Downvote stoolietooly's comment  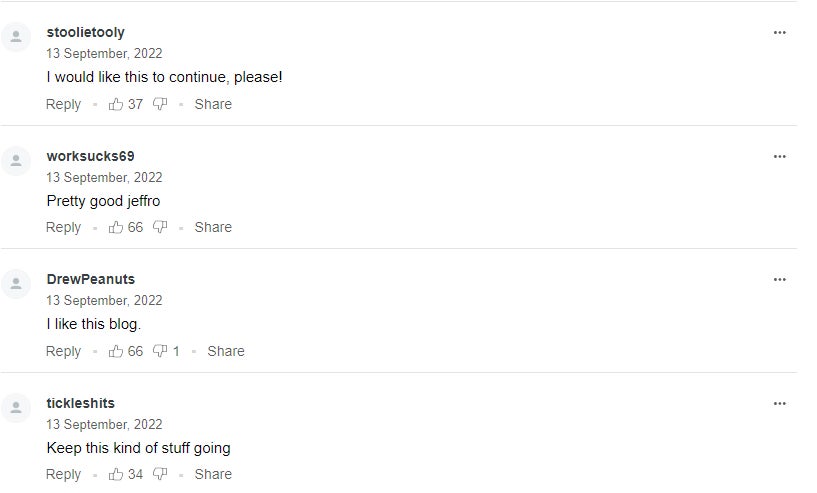160,104
